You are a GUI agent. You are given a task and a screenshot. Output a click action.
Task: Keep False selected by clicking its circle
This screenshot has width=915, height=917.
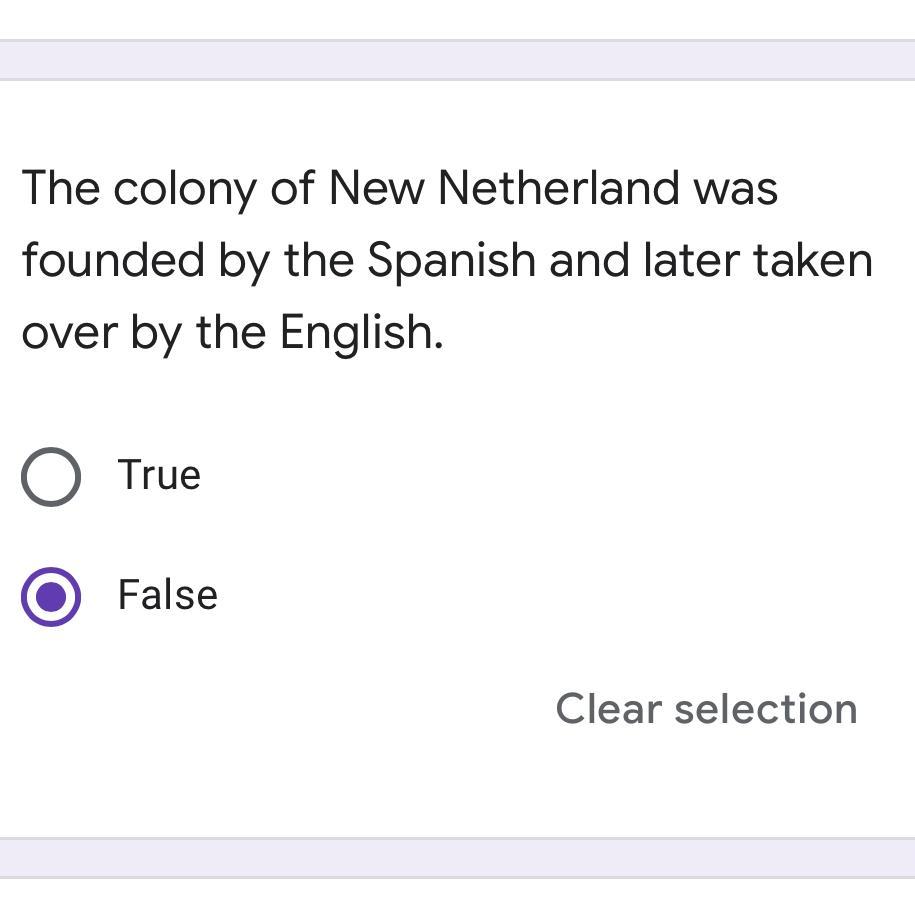coord(51,597)
